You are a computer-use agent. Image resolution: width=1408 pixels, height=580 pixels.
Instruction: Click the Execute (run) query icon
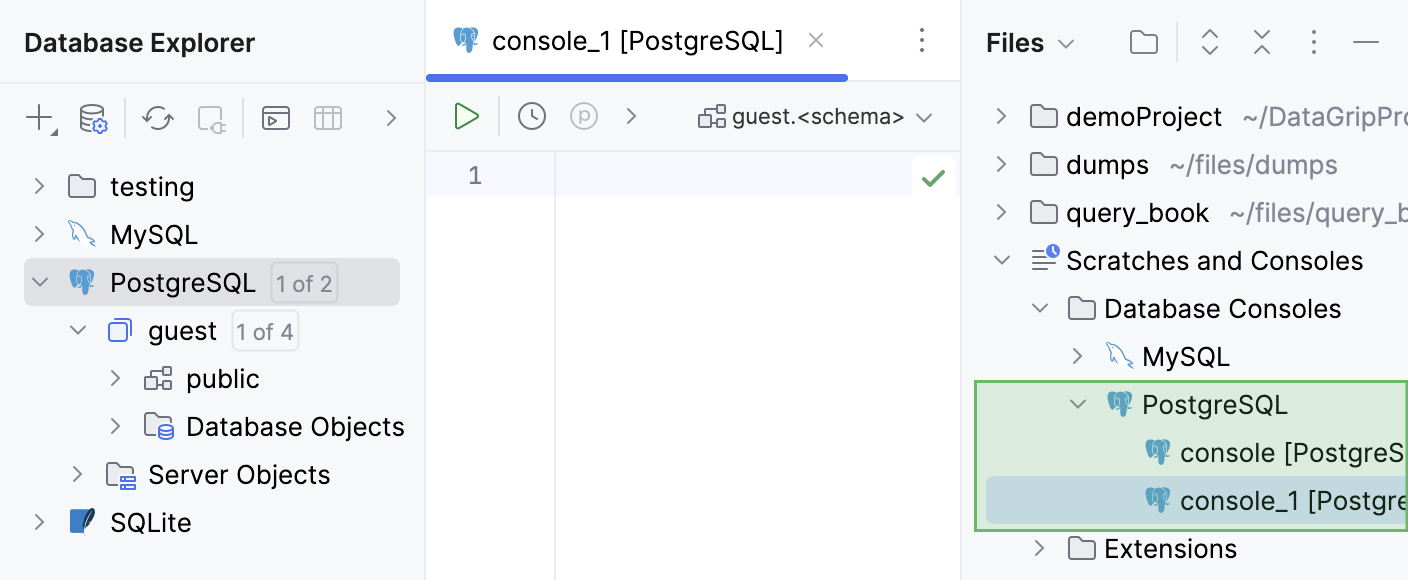click(466, 117)
